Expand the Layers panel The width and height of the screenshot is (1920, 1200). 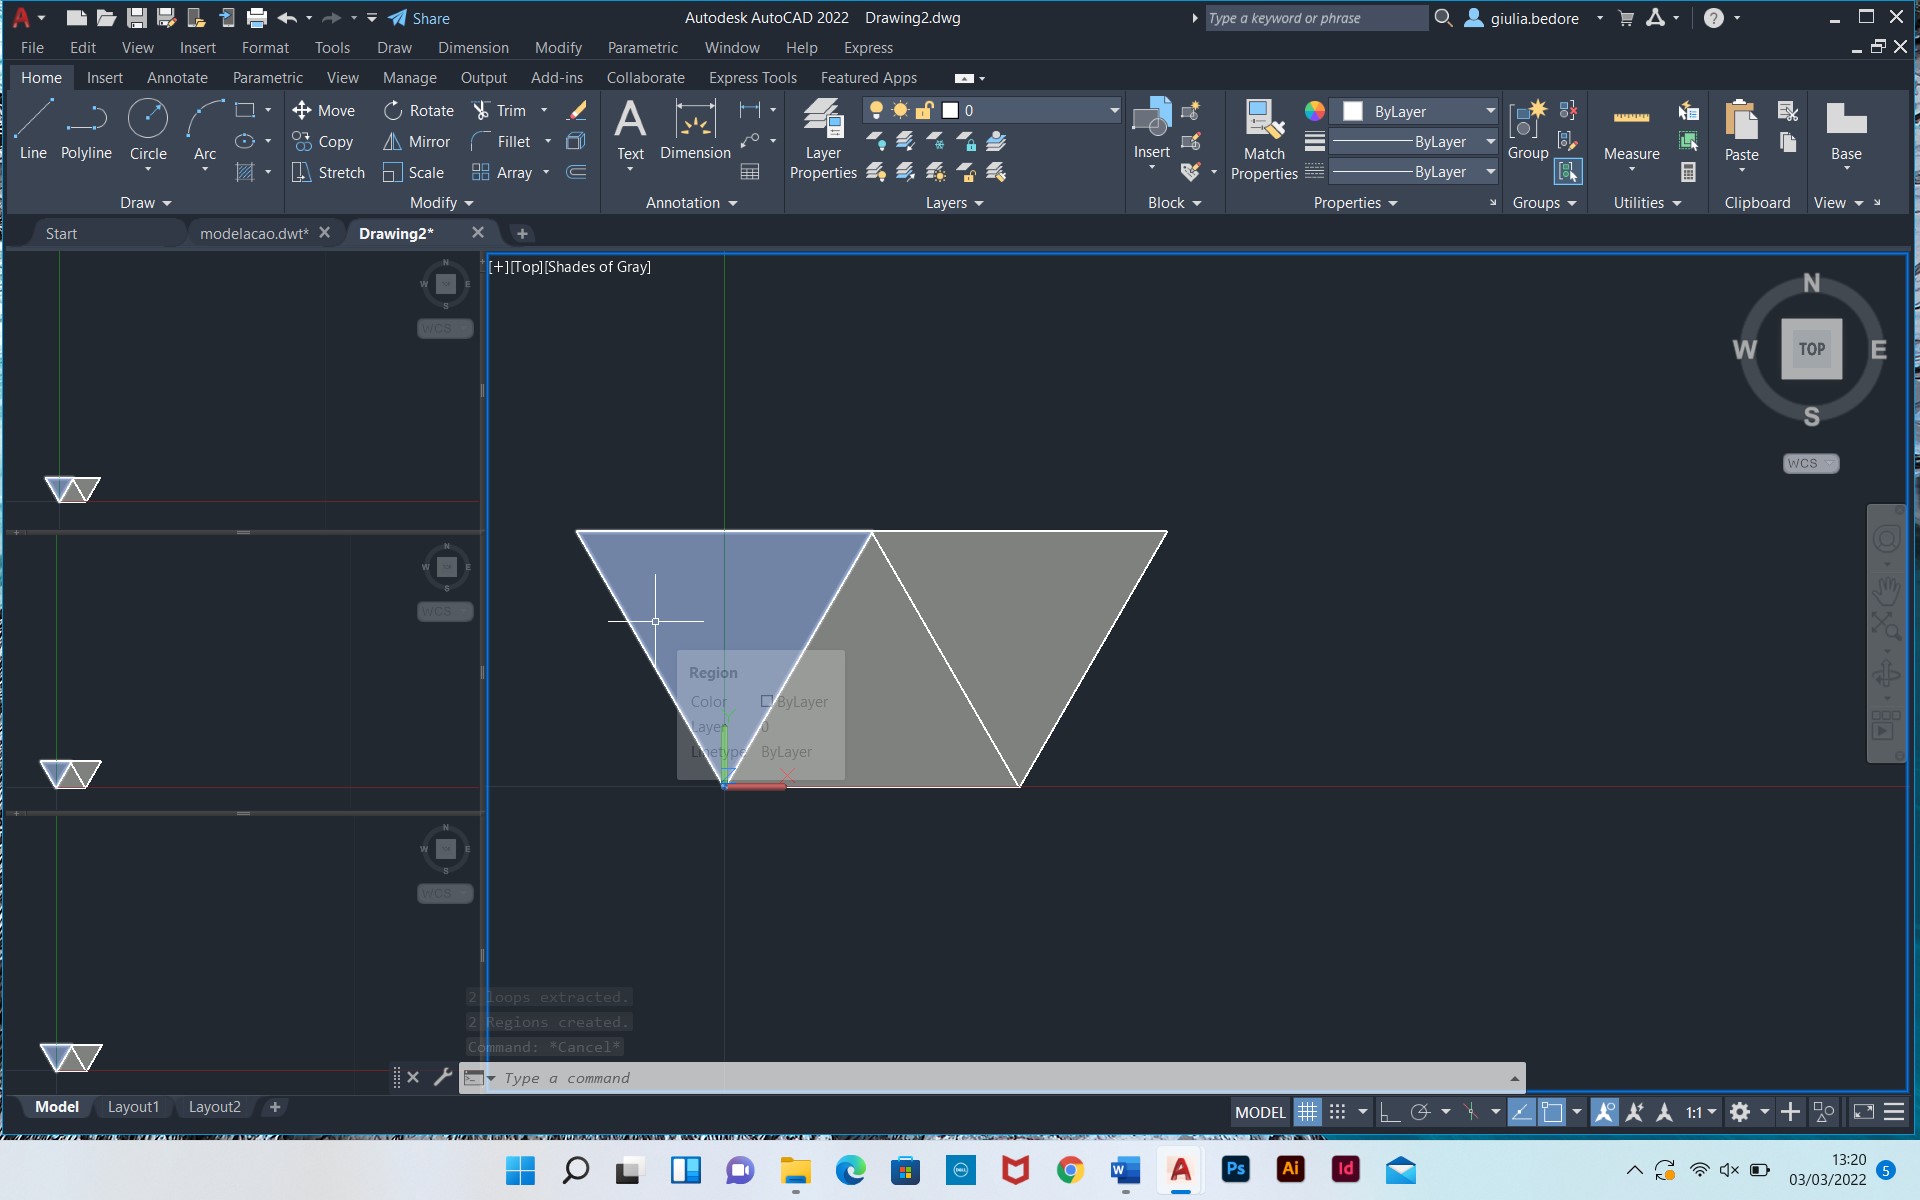954,203
